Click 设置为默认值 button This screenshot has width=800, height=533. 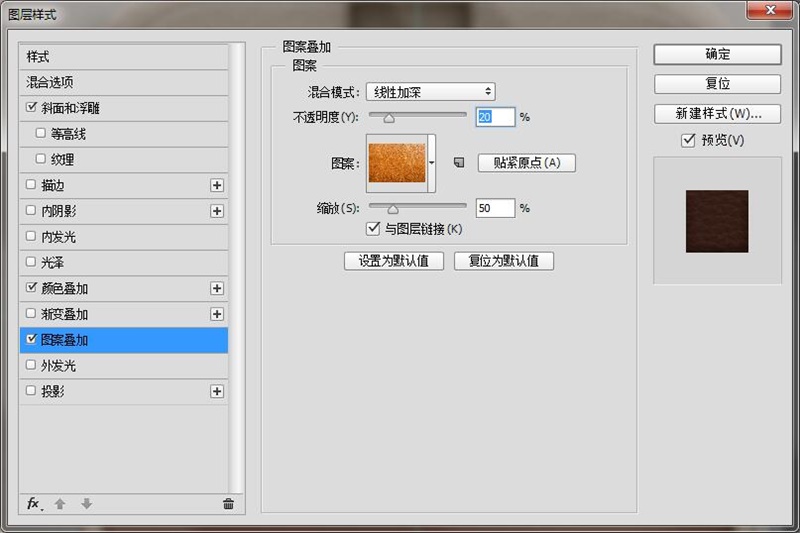point(394,261)
